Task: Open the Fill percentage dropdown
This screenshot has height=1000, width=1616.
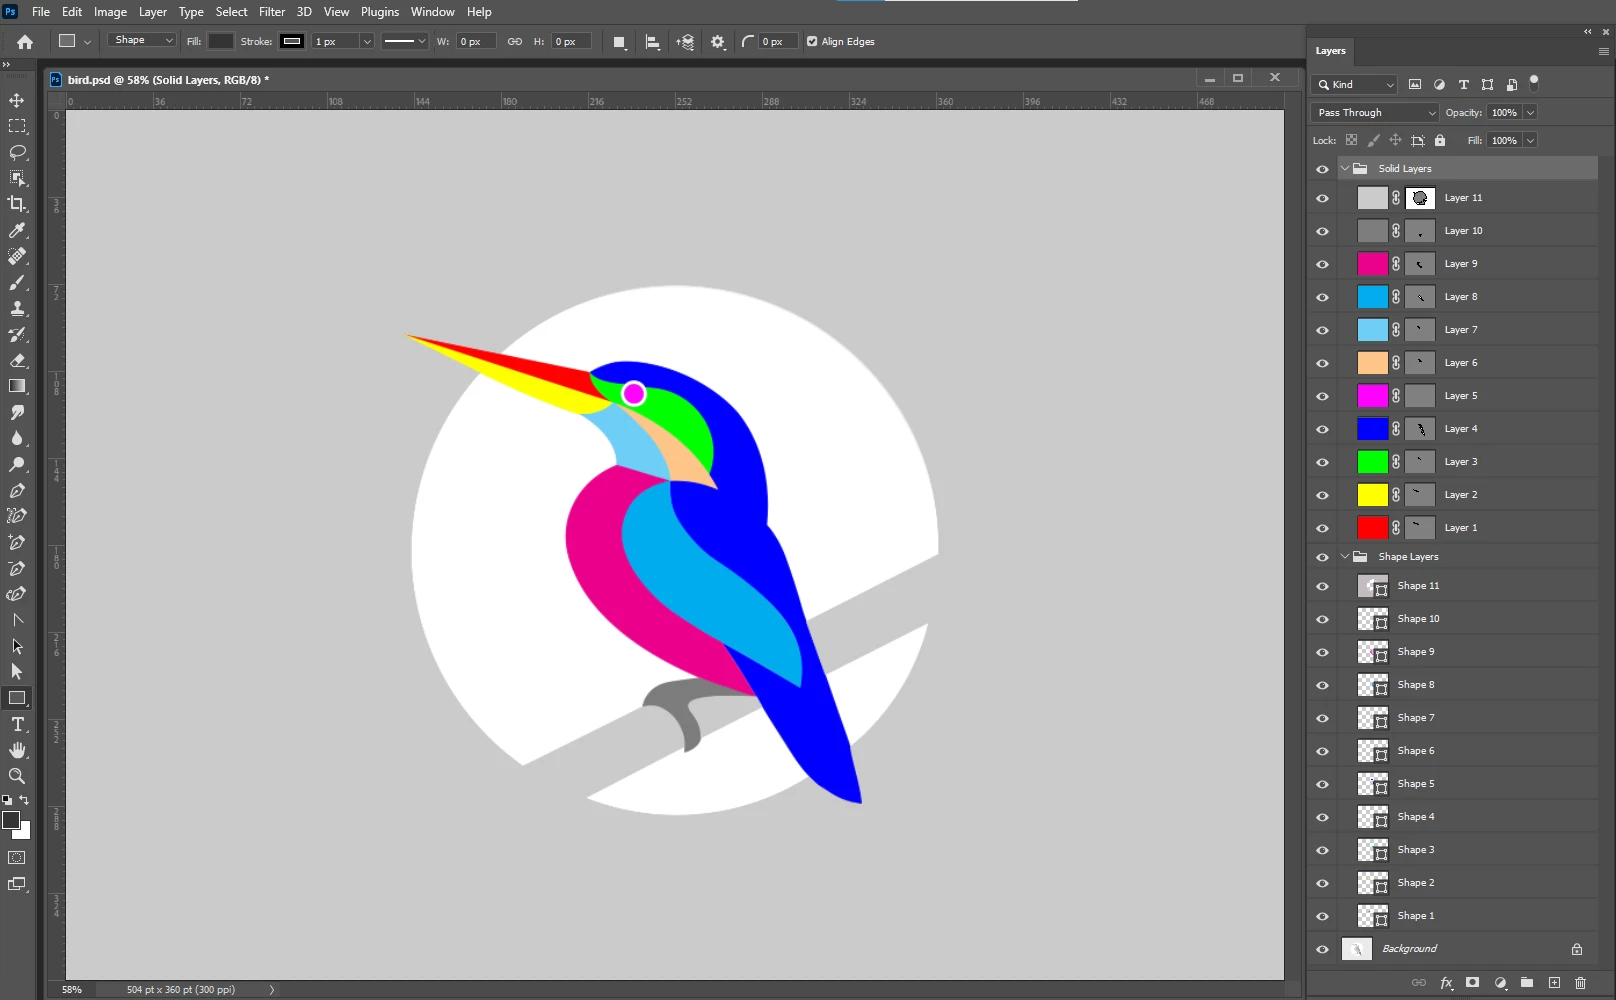Action: (1530, 141)
